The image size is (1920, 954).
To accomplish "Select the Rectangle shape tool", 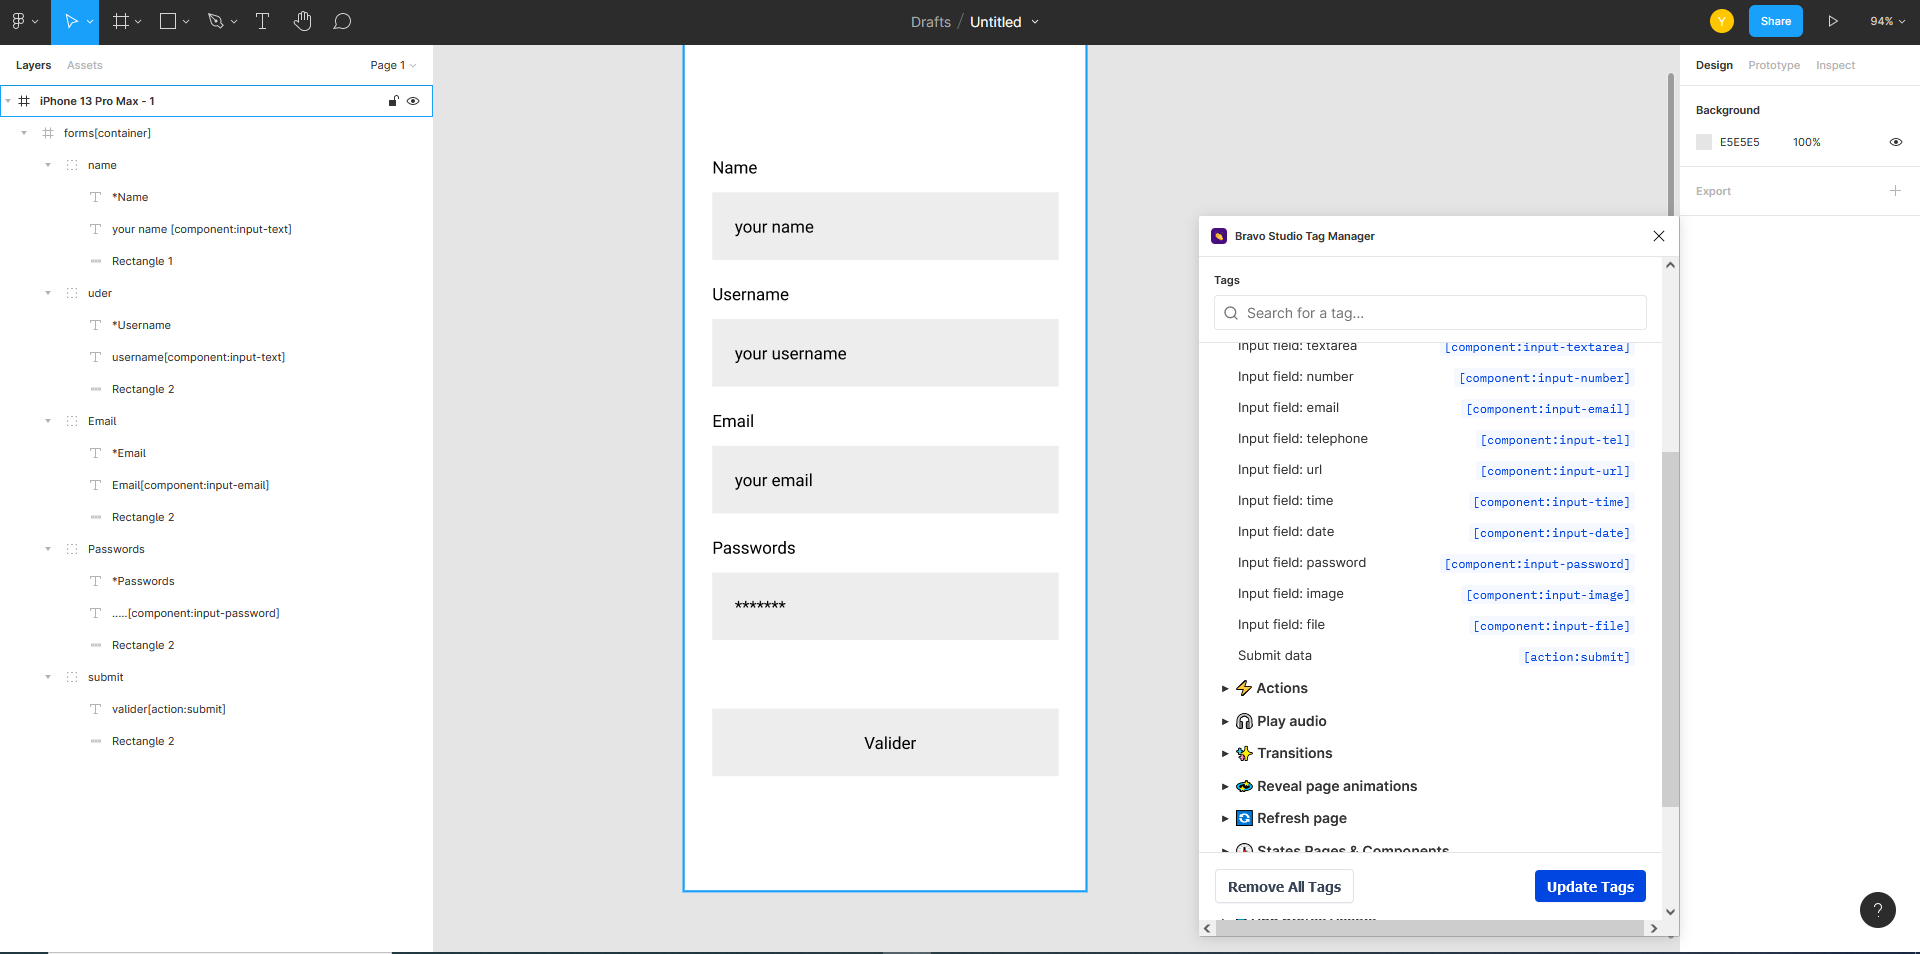I will pos(168,21).
